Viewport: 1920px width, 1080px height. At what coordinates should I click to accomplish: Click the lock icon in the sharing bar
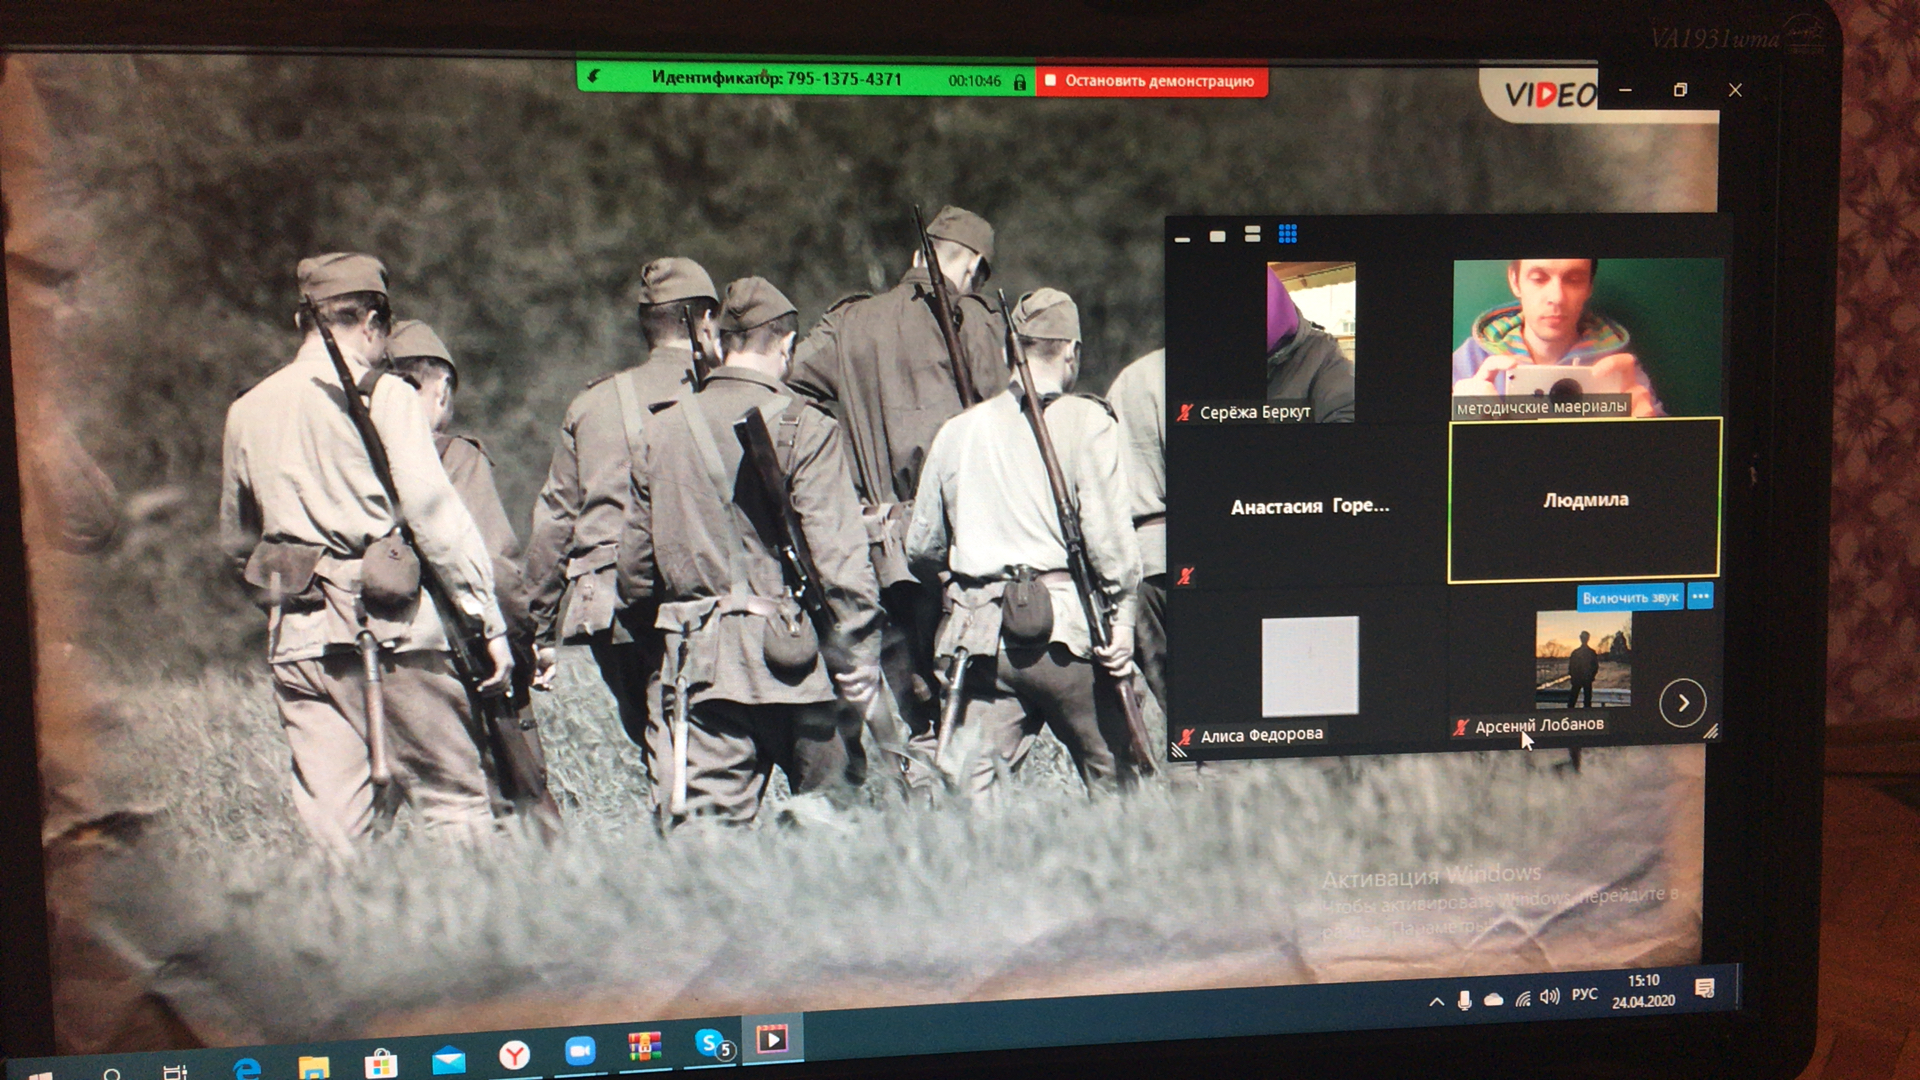1019,82
